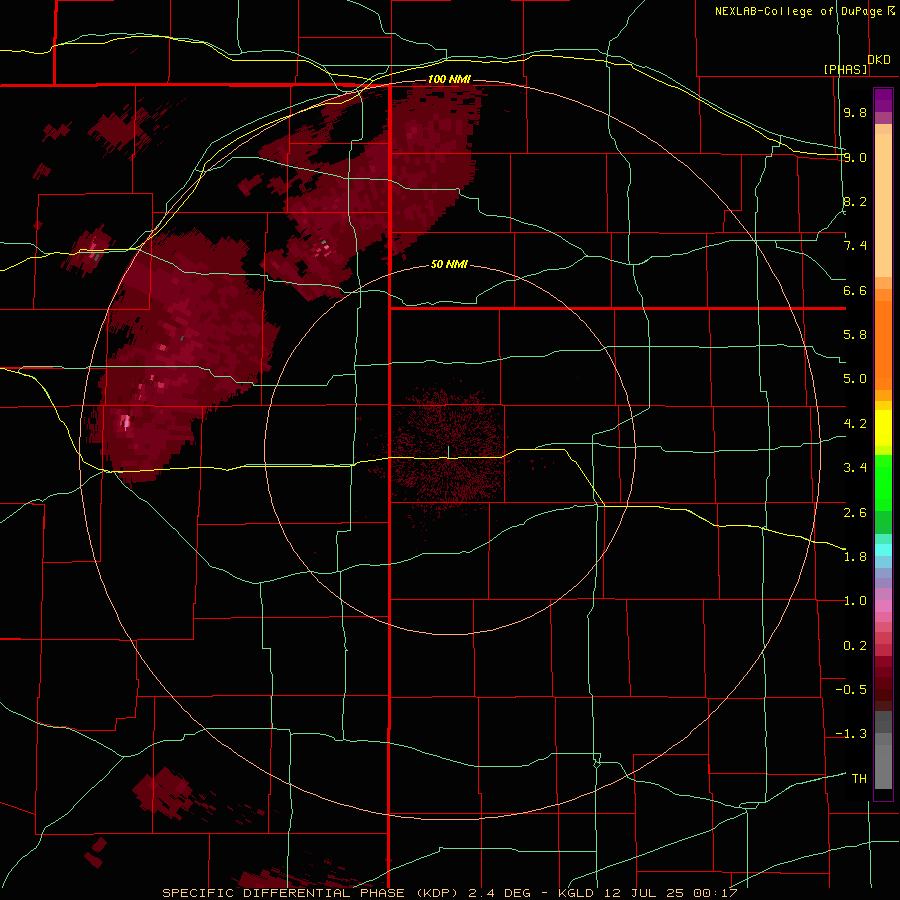900x900 pixels.
Task: Click the bright pink KDP core in western storm
Action: 126,423
